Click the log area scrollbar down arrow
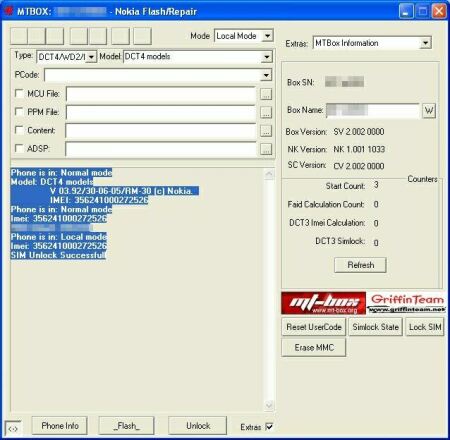450x440 pixels. (269, 405)
